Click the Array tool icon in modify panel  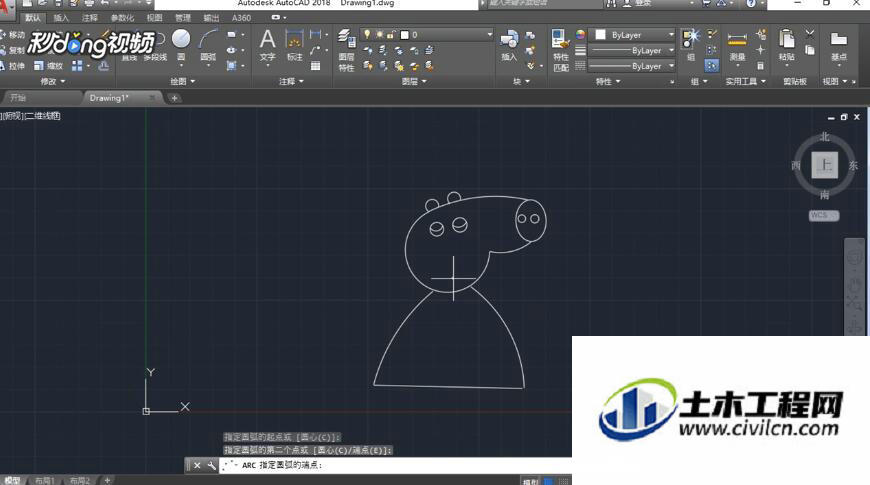[x=77, y=66]
